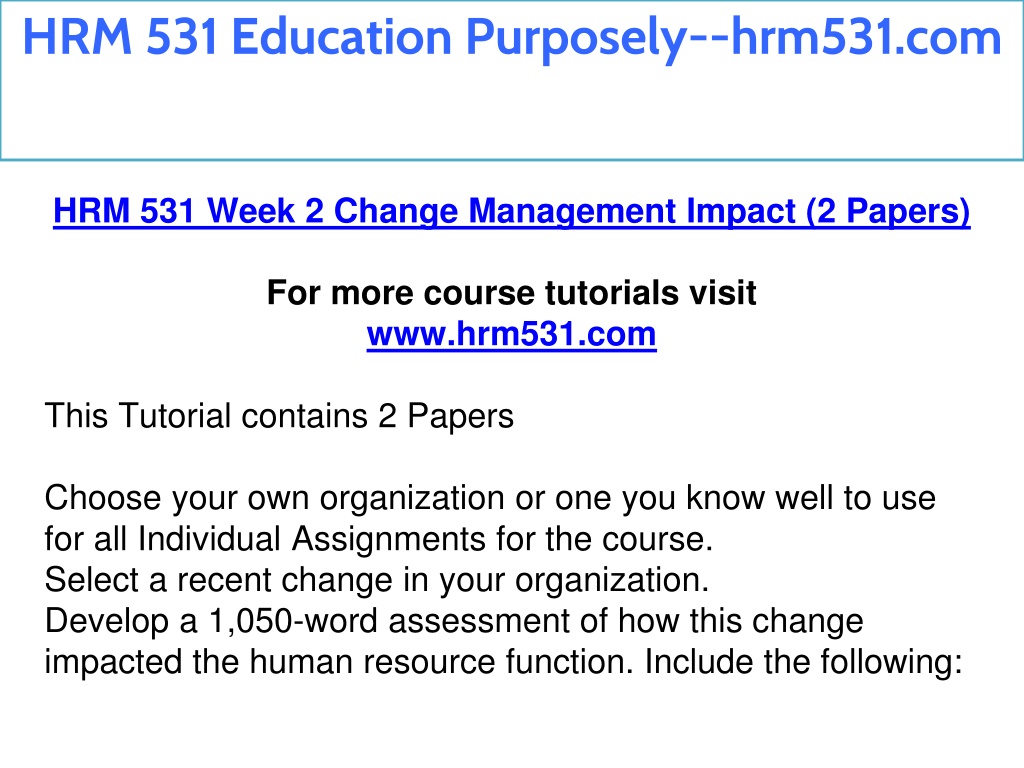
Task: Click the word Education in the title
Action: 342,37
